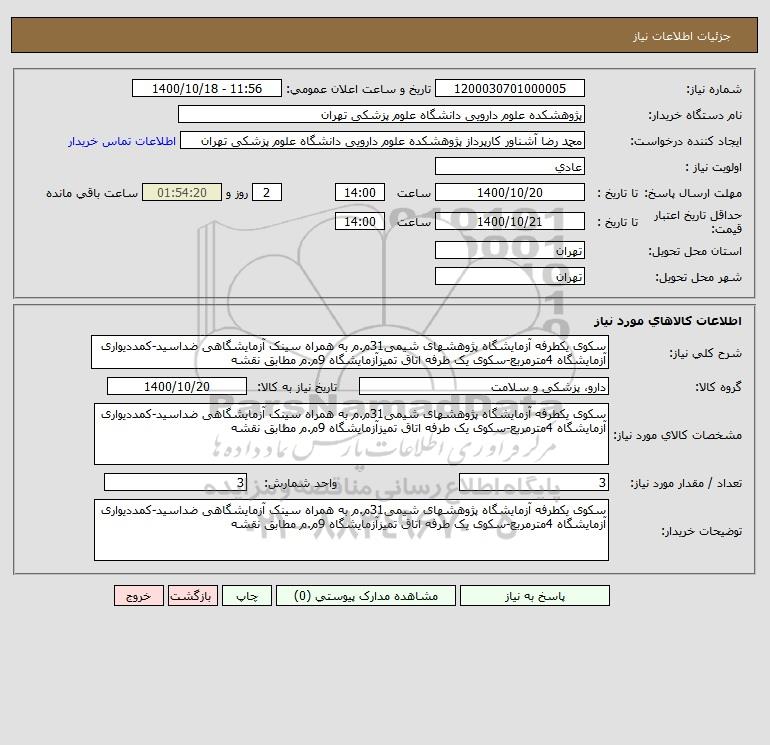Click the بازگشت back button
770x745 pixels.
[x=192, y=596]
